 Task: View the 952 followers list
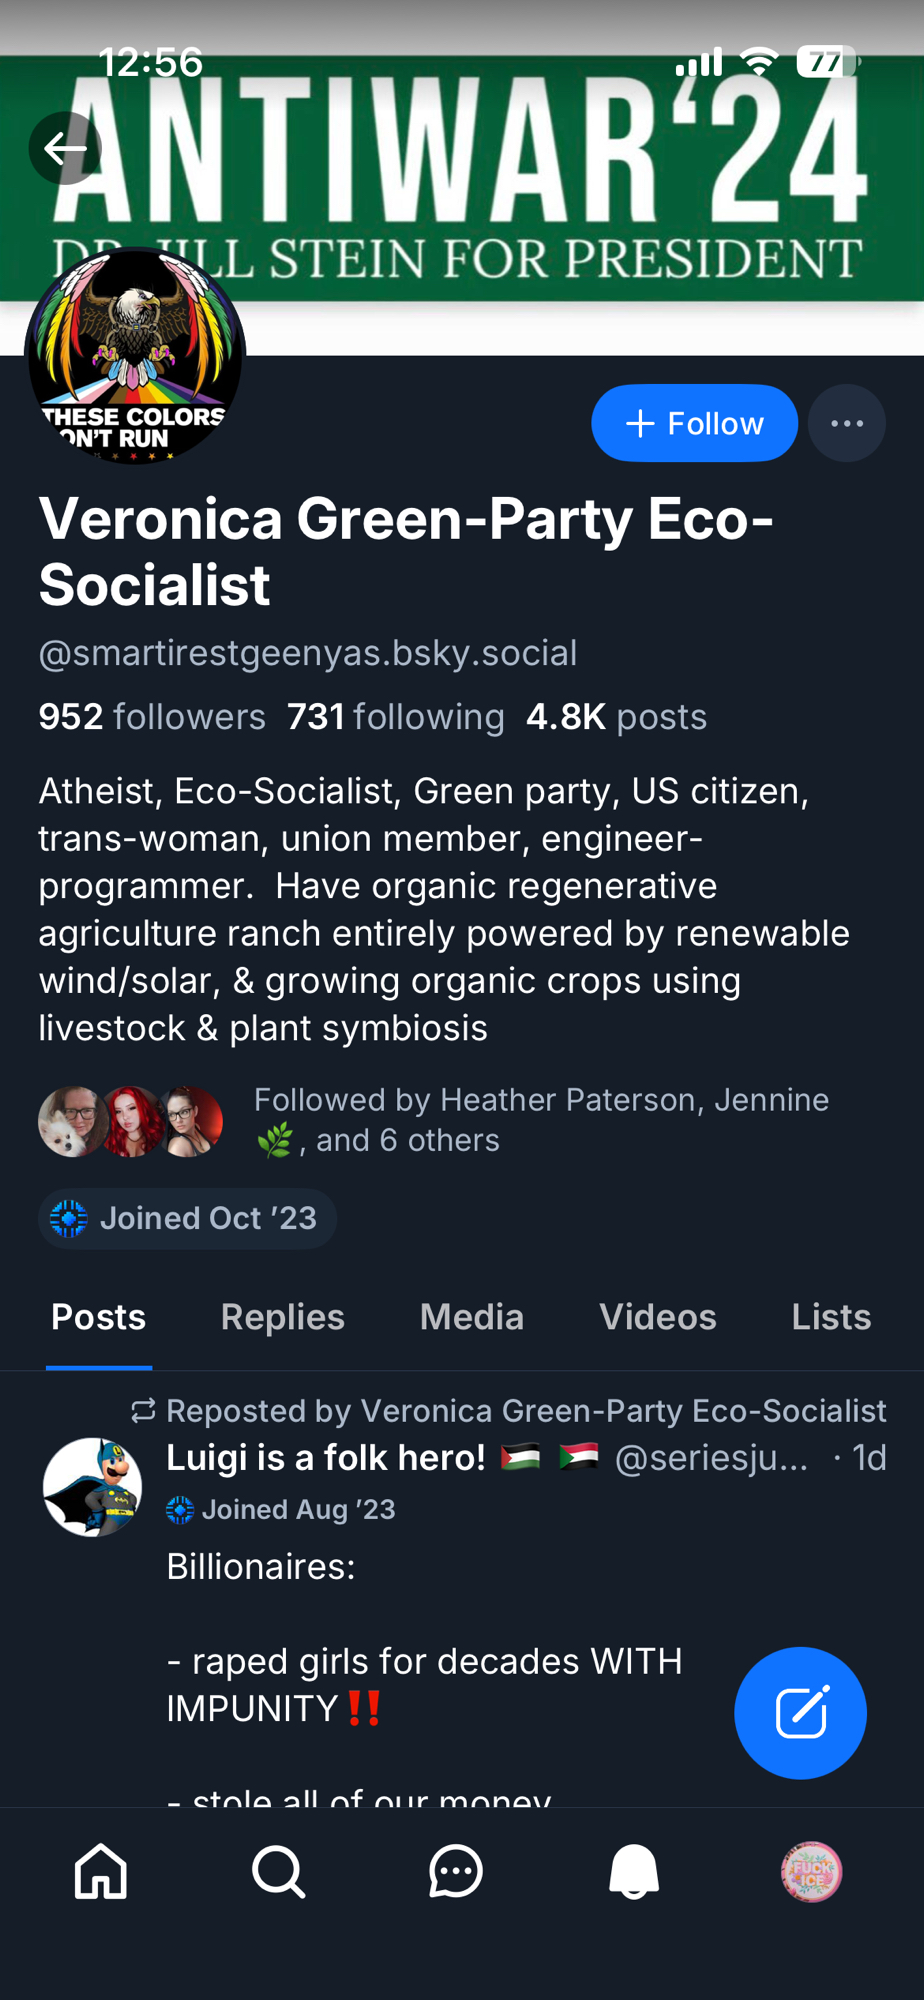tap(152, 717)
